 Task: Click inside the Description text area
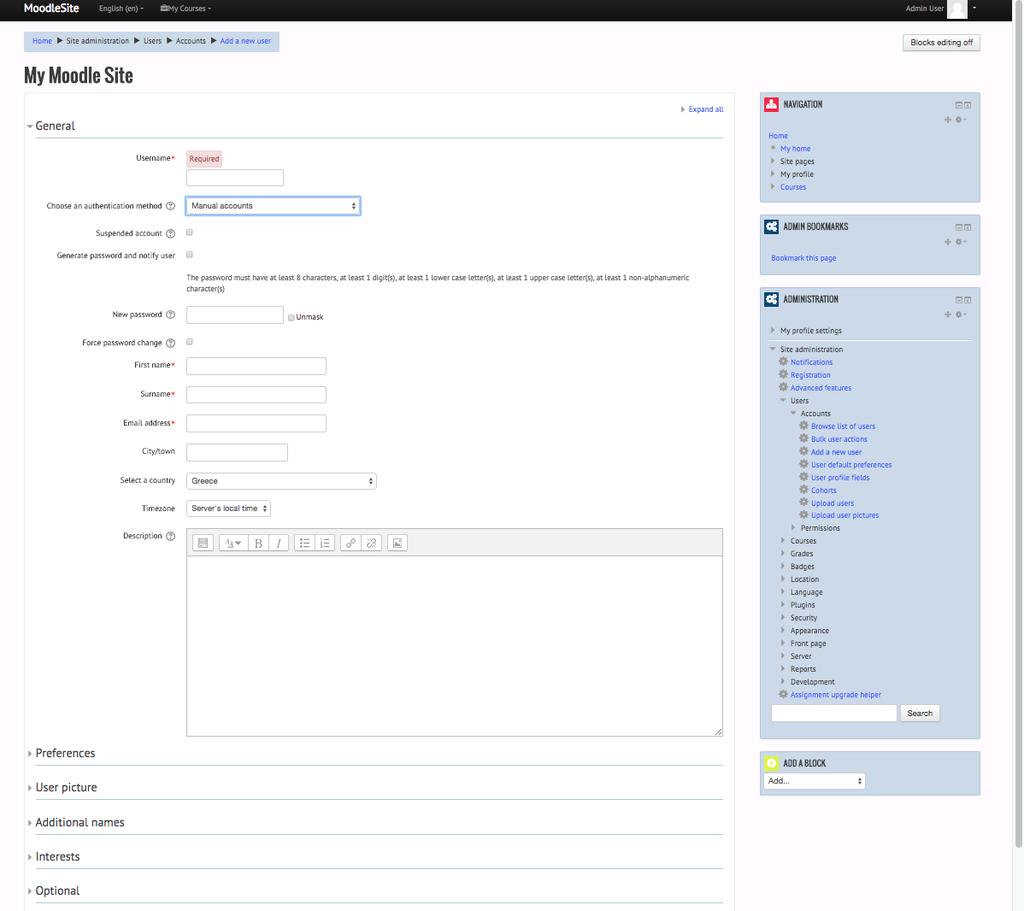tap(455, 646)
